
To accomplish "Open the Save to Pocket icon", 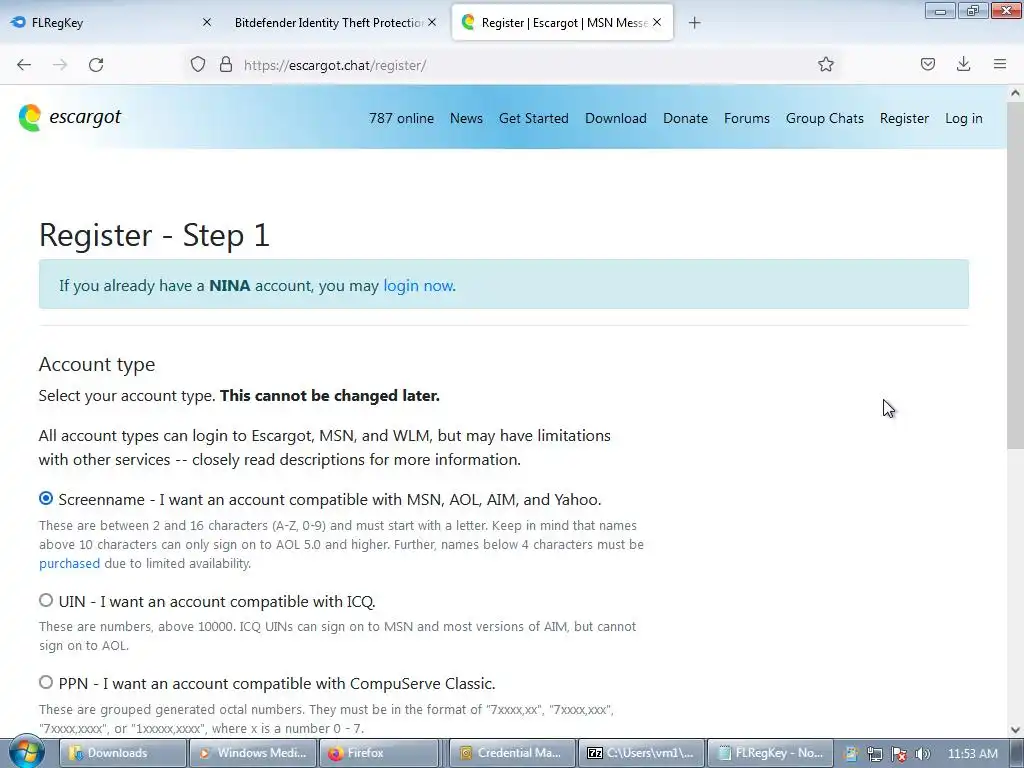I will (927, 64).
